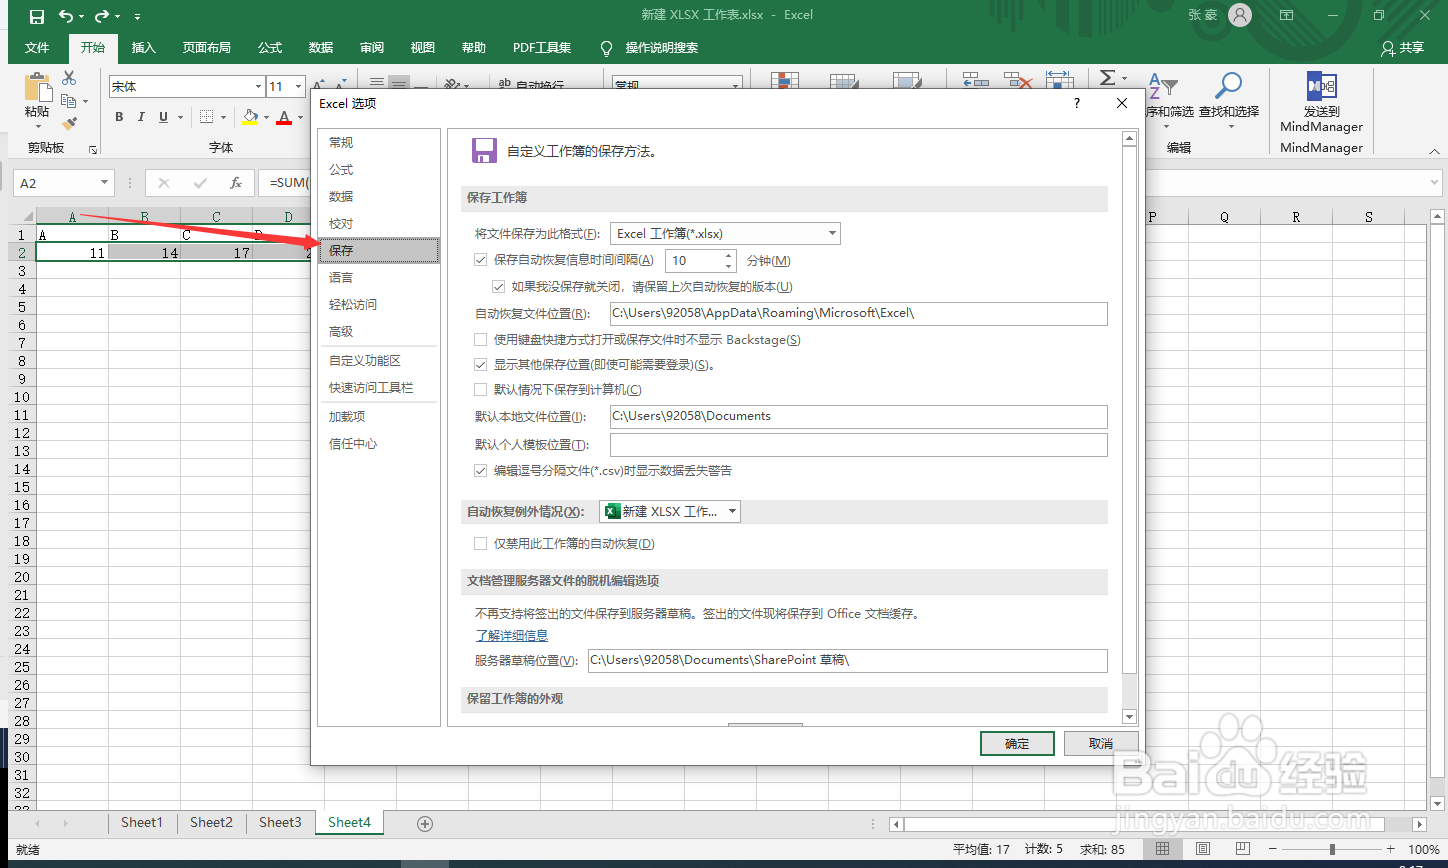Open the Sort and Filter tool
The image size is (1448, 868).
(x=1162, y=88)
